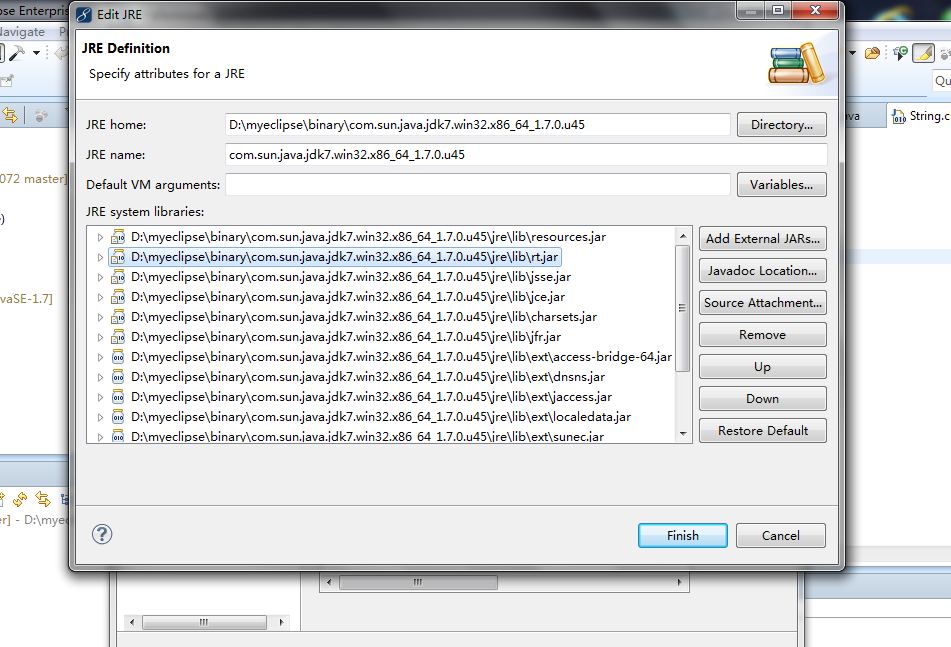Screen dimensions: 951x647
Task: Open the Variables... dialog button
Action: pos(781,184)
